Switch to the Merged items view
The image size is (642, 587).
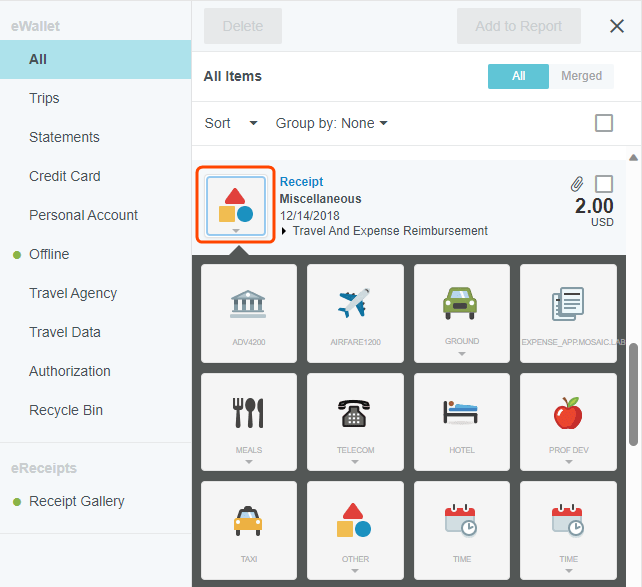pyautogui.click(x=581, y=76)
